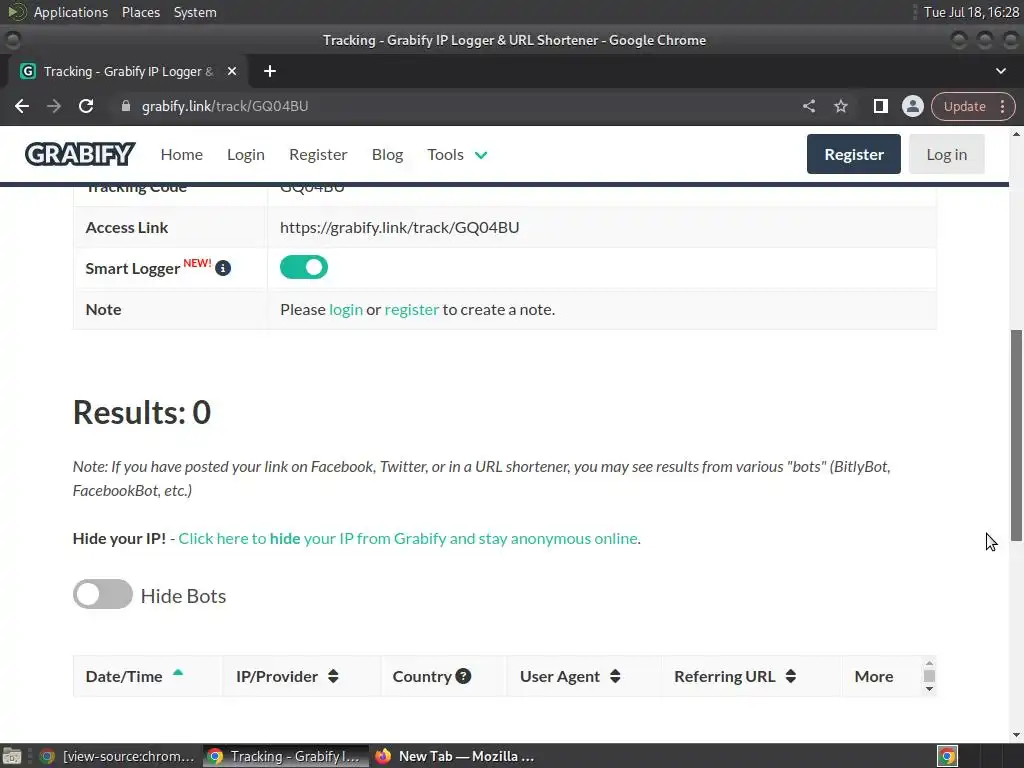Close the Tracking - Grabify tab
1024x768 pixels.
[x=232, y=71]
